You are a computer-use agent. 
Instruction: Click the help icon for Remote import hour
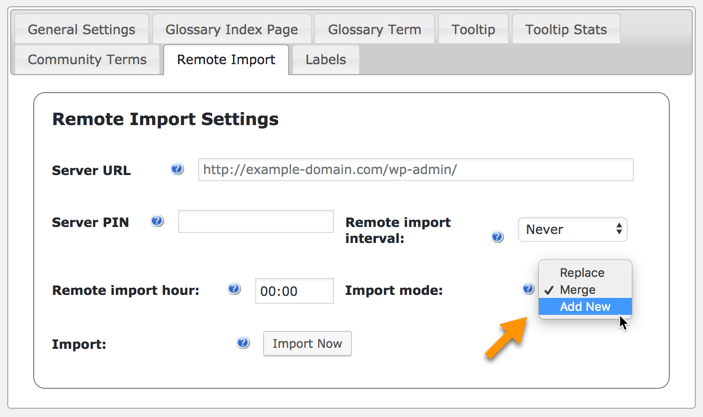coord(234,289)
